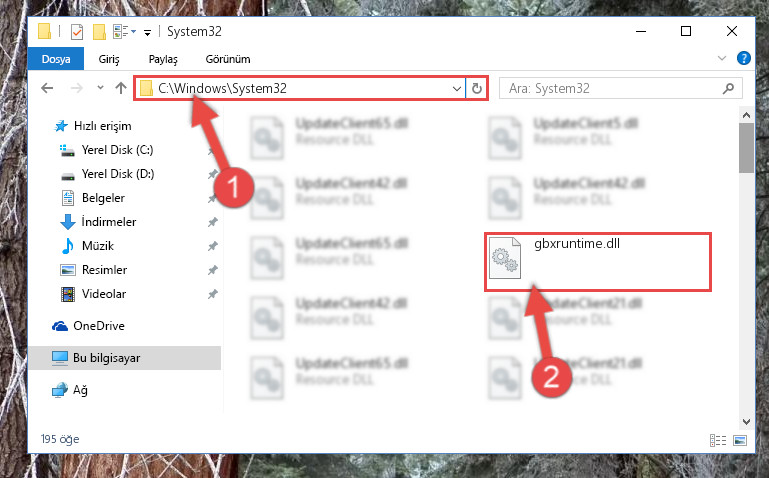769x478 pixels.
Task: Expand the ribbon with the chevron
Action: [721, 58]
